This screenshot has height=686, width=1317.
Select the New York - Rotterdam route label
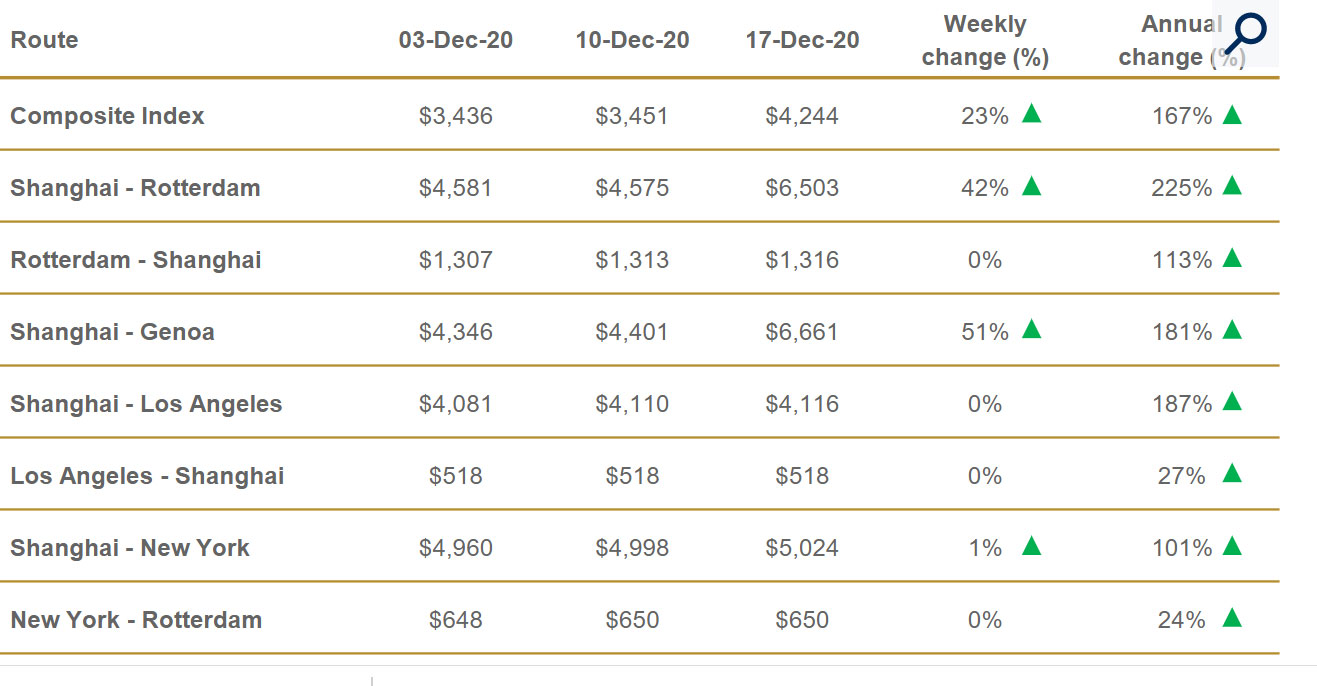point(136,620)
